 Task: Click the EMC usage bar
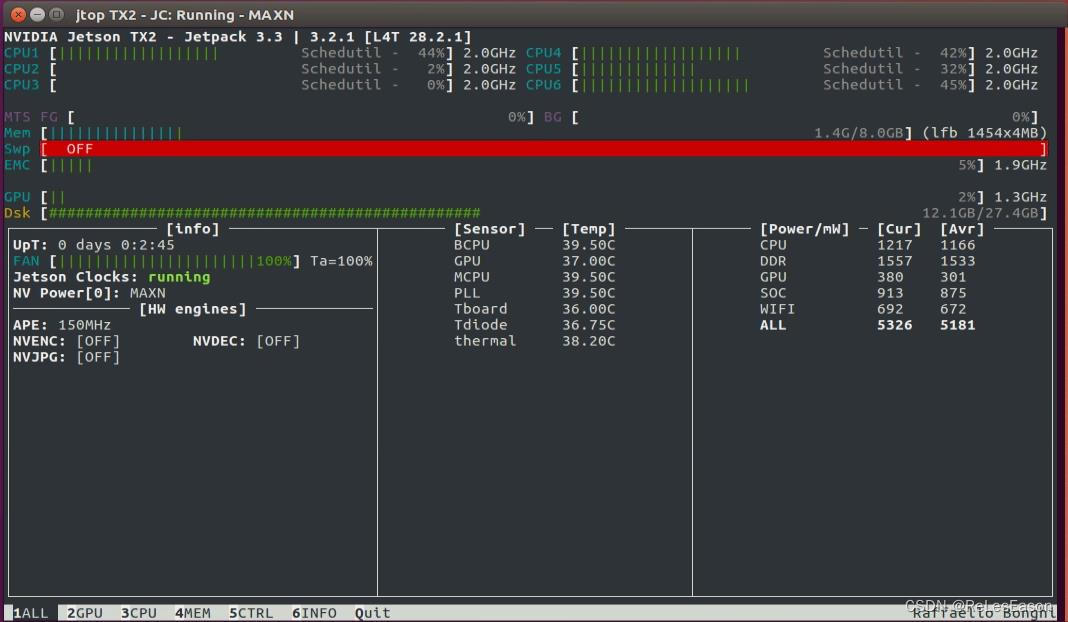click(512, 165)
